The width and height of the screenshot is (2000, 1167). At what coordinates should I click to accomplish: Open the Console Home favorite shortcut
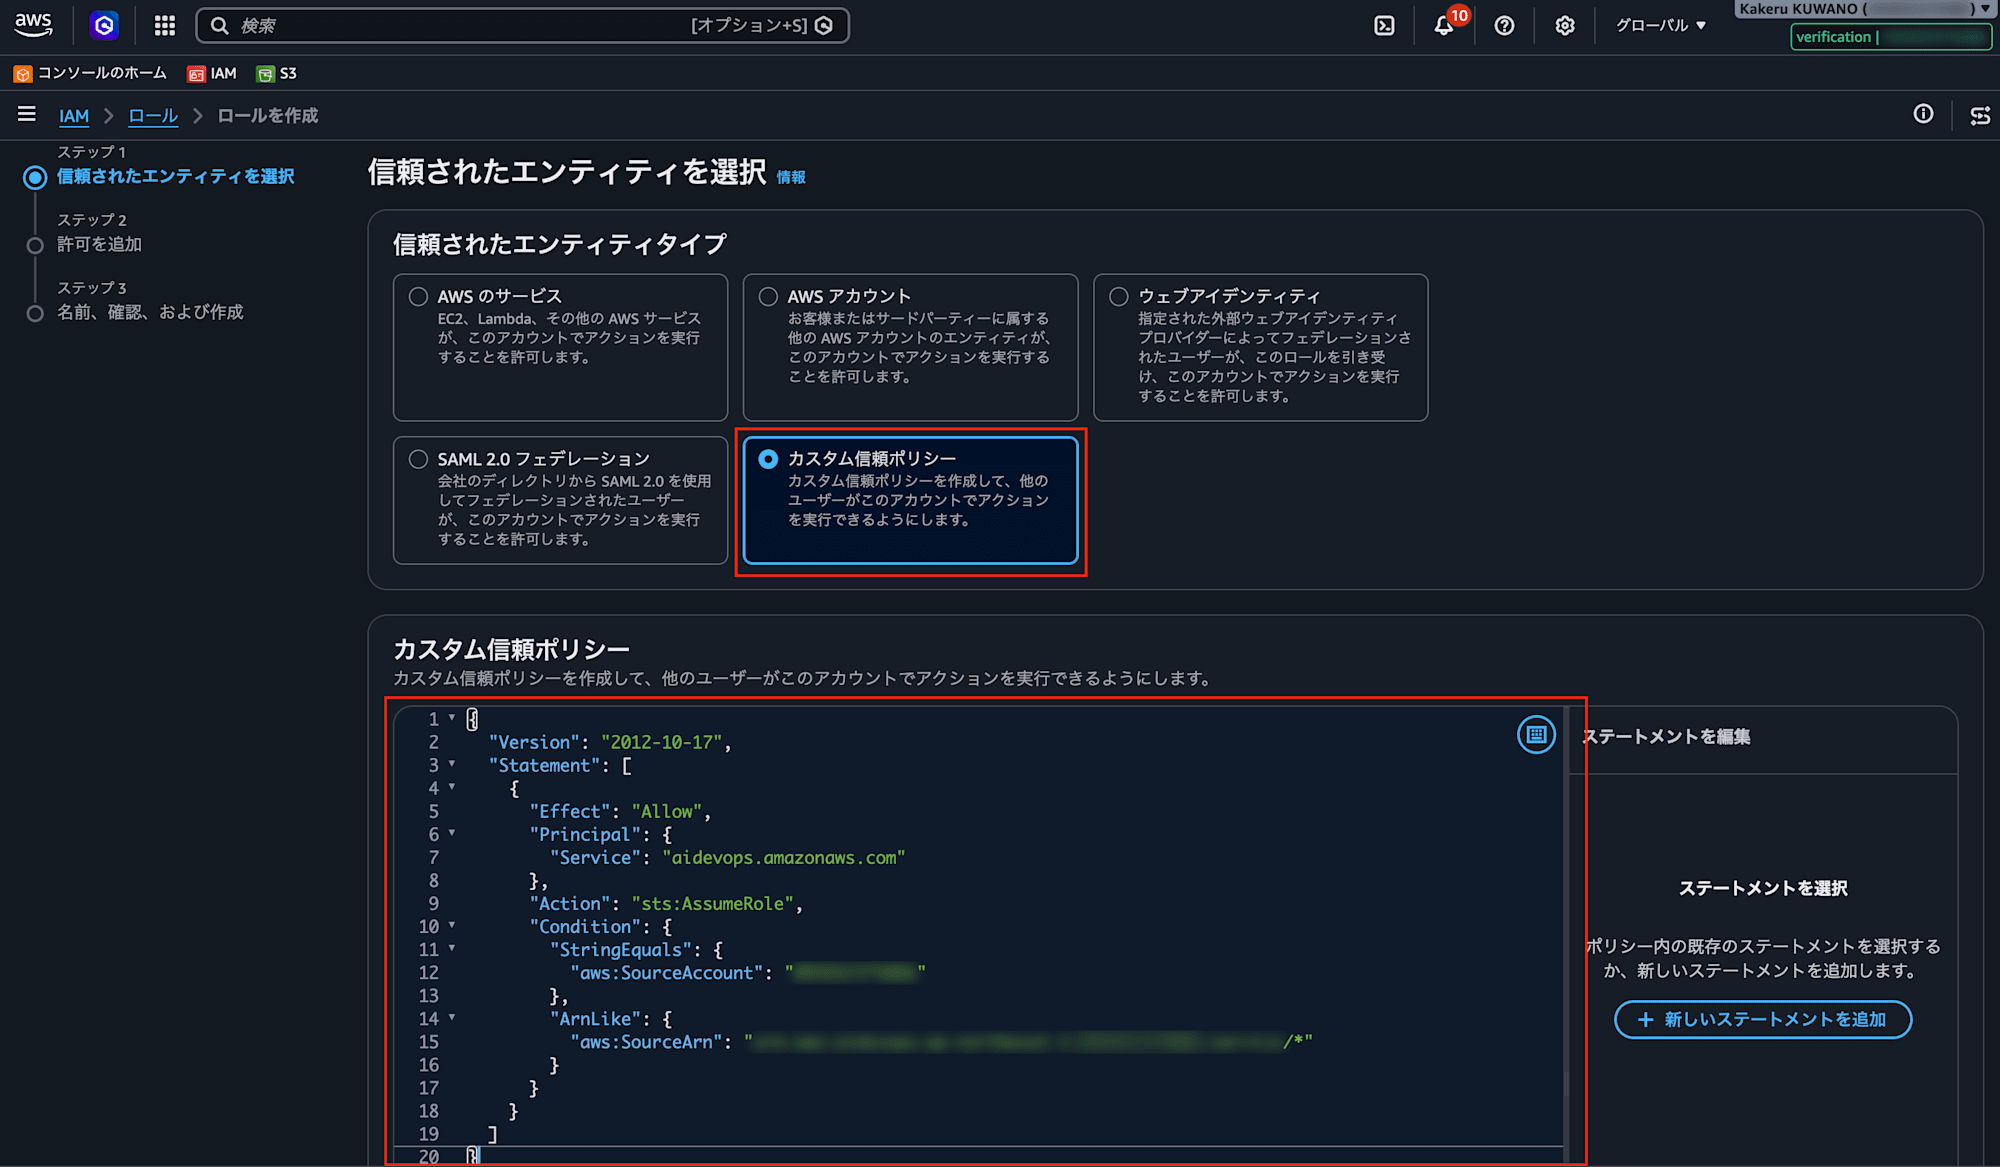[x=90, y=73]
